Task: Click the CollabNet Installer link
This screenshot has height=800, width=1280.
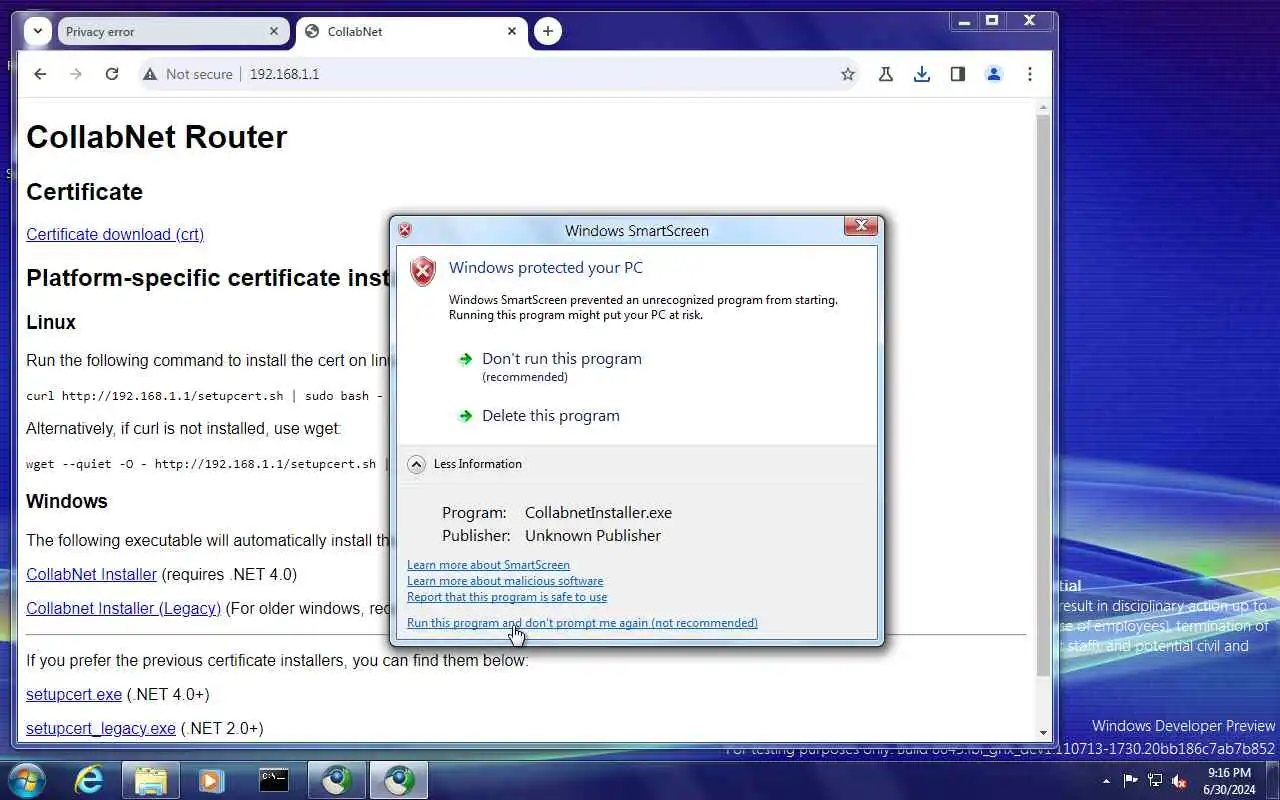Action: [x=91, y=574]
